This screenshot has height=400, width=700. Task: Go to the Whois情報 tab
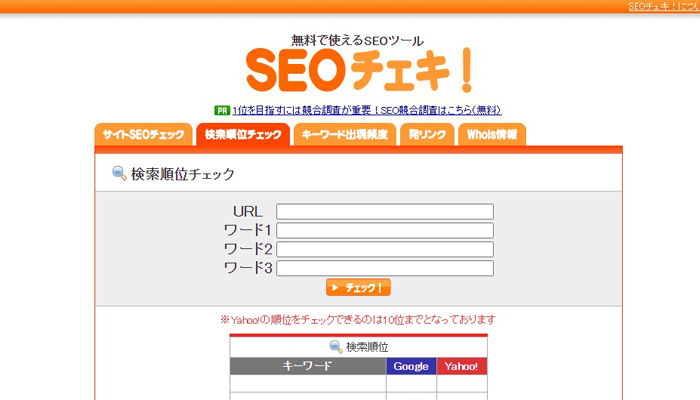point(492,134)
